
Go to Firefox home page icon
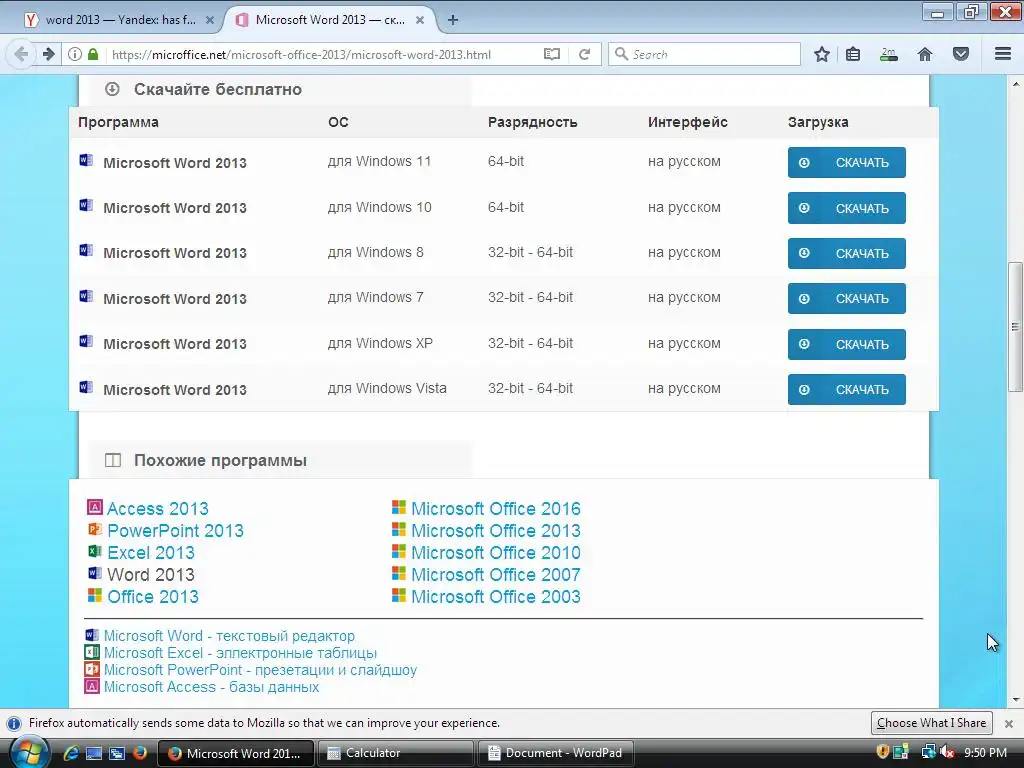pos(925,54)
